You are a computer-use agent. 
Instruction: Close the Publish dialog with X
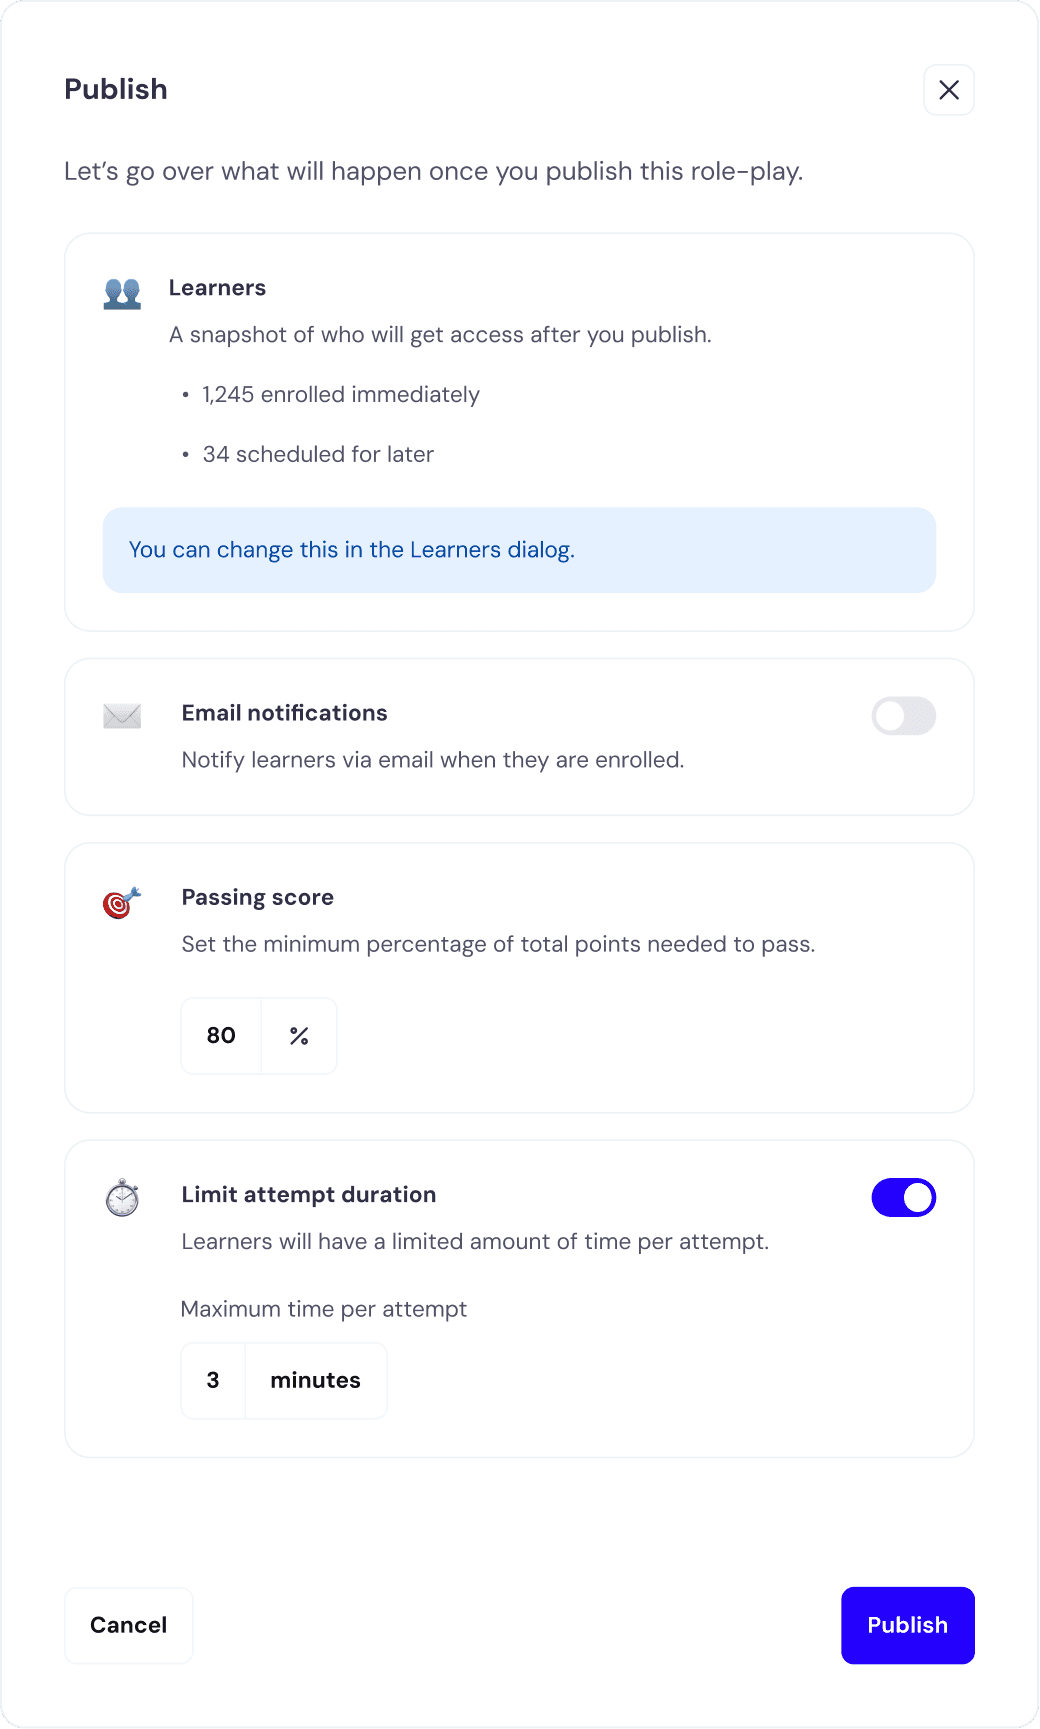click(949, 90)
